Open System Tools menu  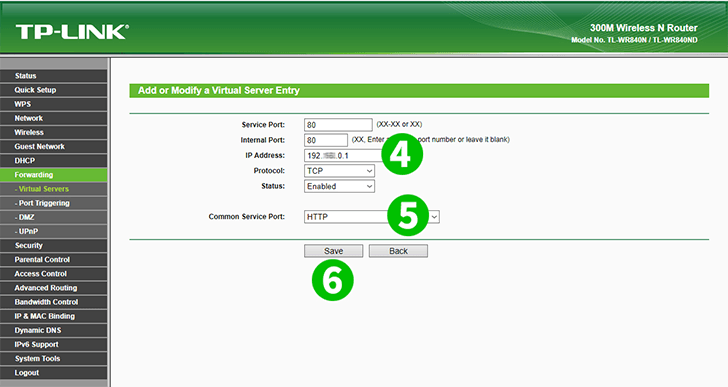pyautogui.click(x=53, y=359)
